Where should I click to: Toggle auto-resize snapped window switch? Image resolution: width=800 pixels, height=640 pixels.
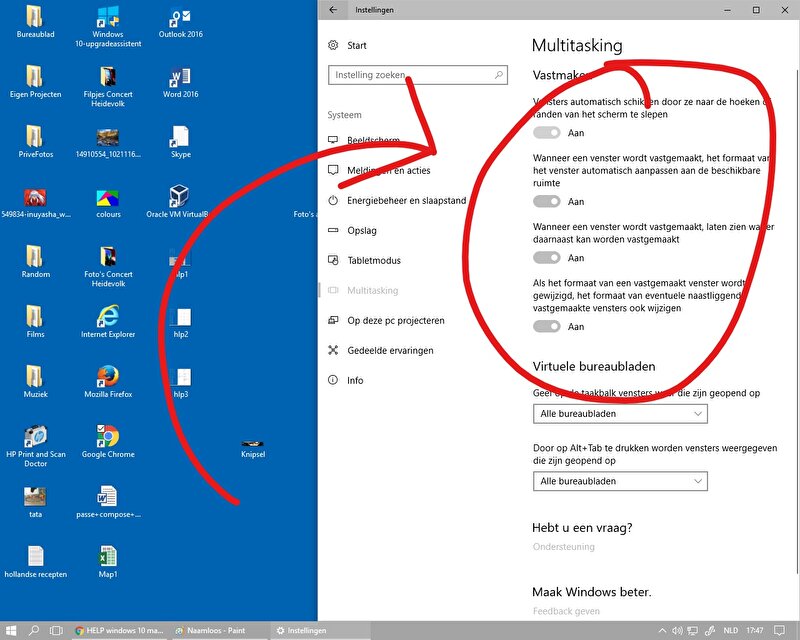(547, 202)
